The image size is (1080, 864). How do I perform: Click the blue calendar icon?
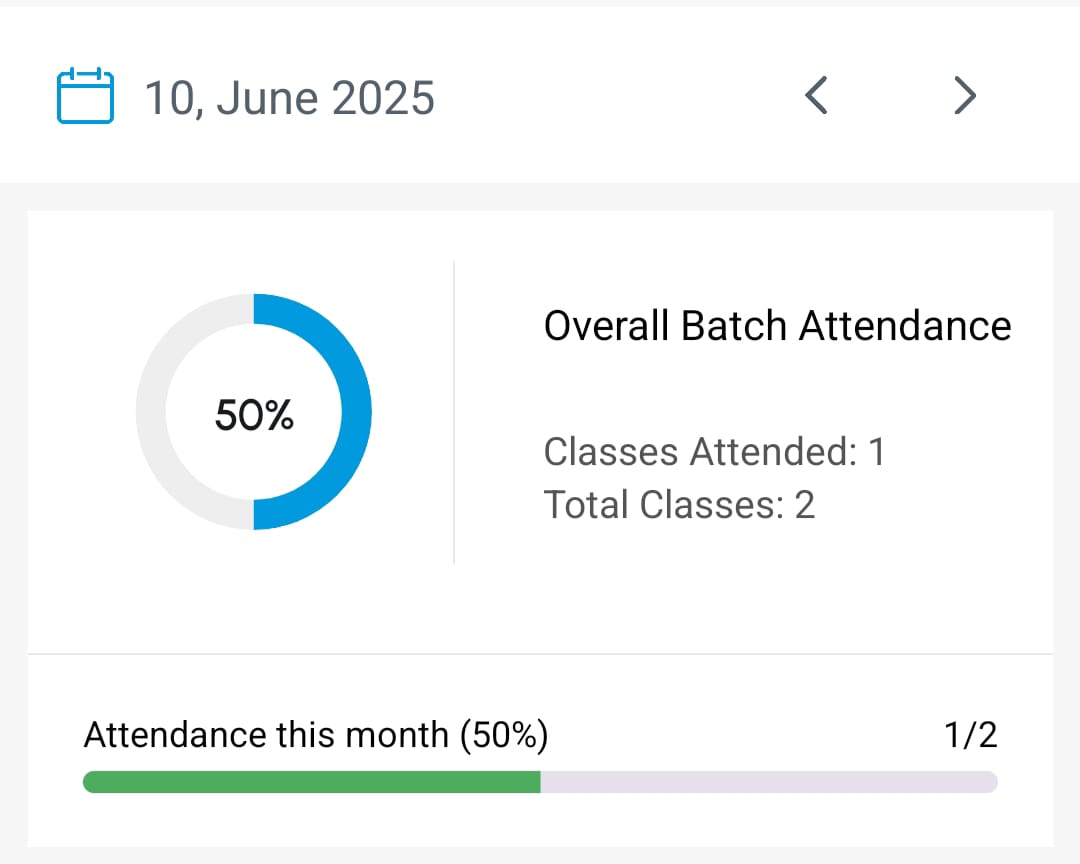(85, 96)
